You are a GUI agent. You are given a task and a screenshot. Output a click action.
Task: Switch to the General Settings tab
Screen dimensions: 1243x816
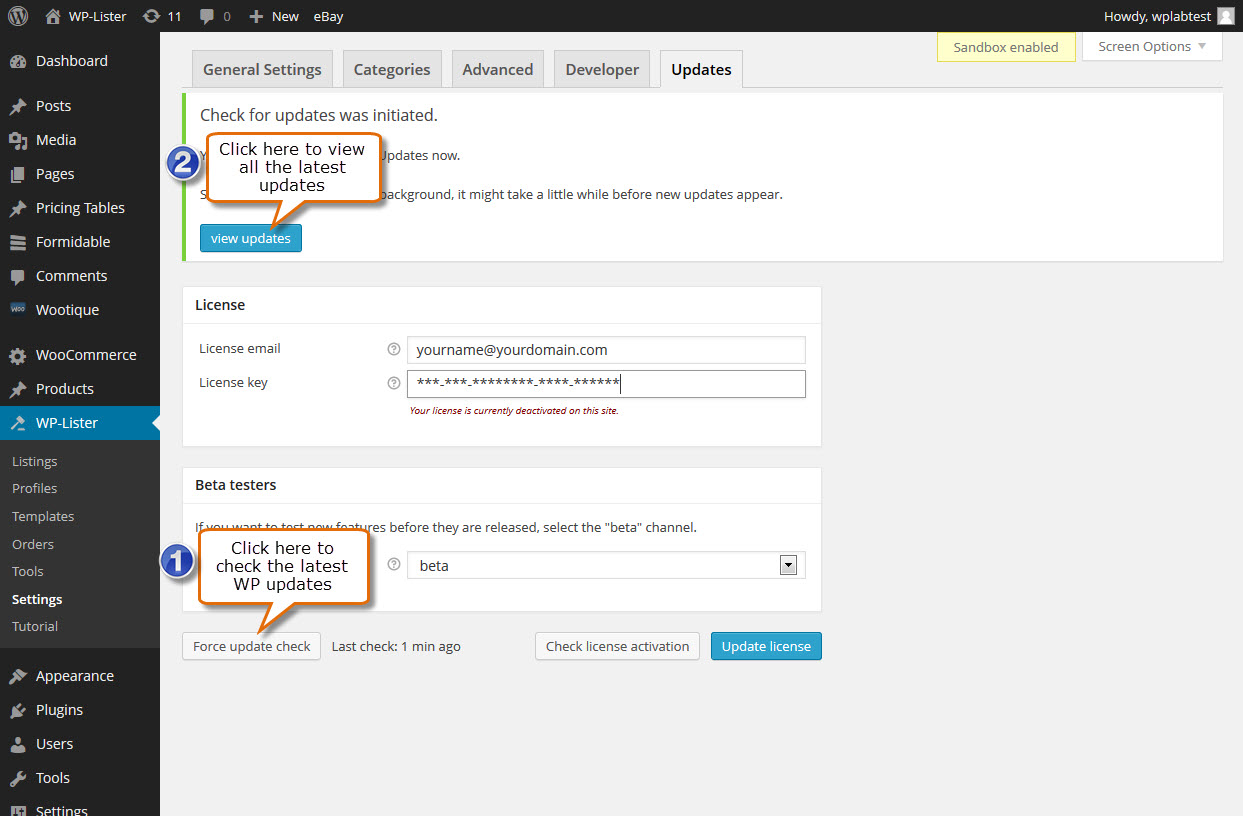tap(262, 69)
